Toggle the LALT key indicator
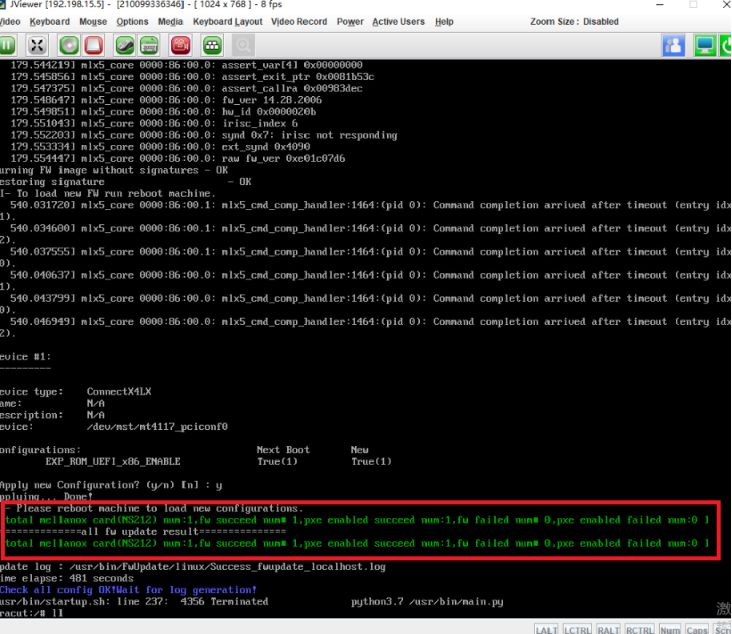The height and width of the screenshot is (634, 732). click(x=546, y=629)
